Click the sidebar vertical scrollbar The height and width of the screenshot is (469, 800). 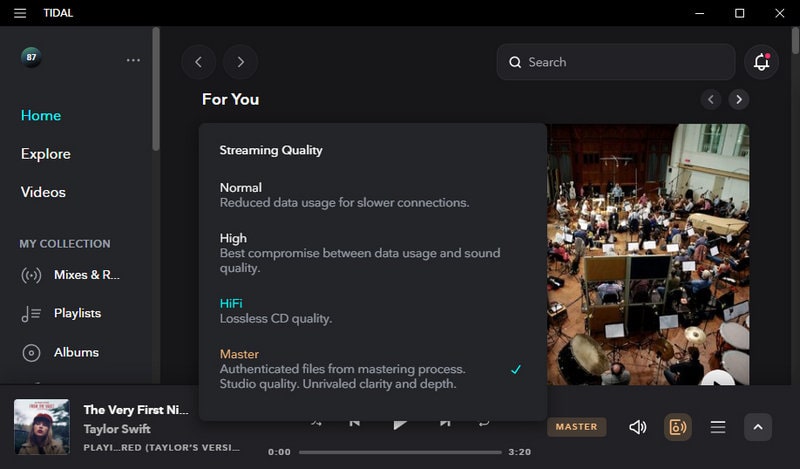click(x=156, y=89)
